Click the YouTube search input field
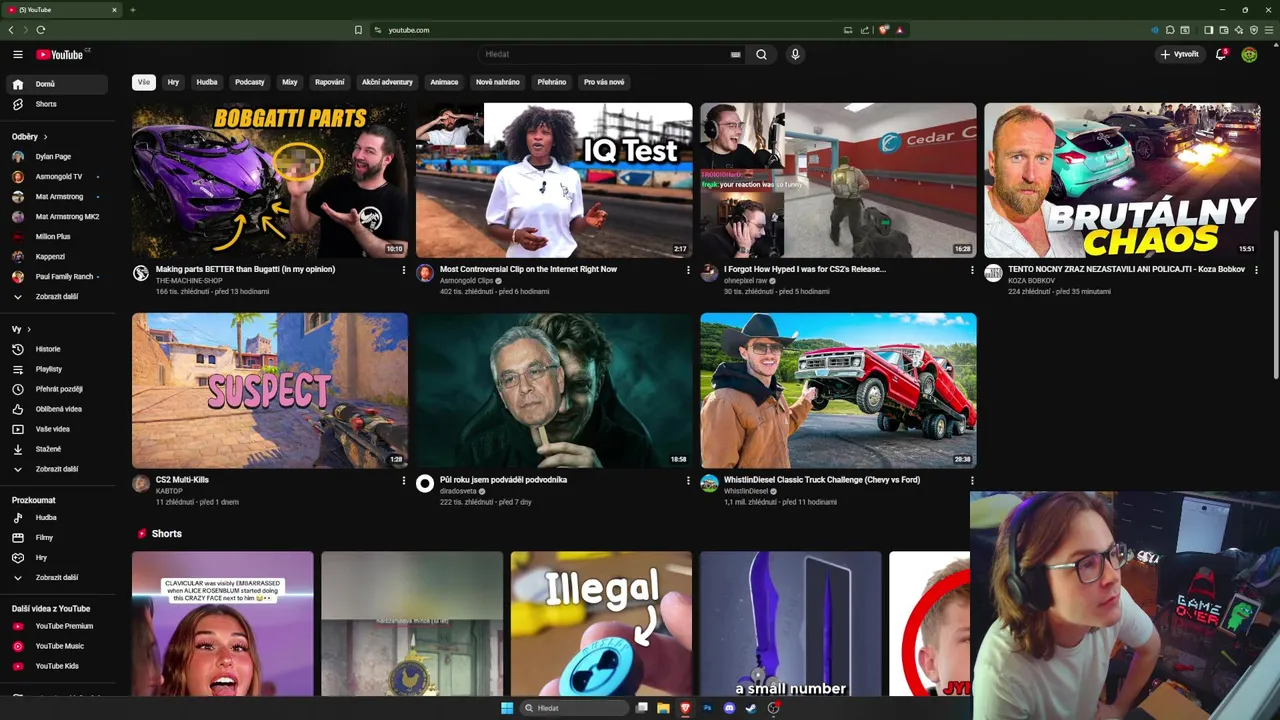1280x720 pixels. 605,55
